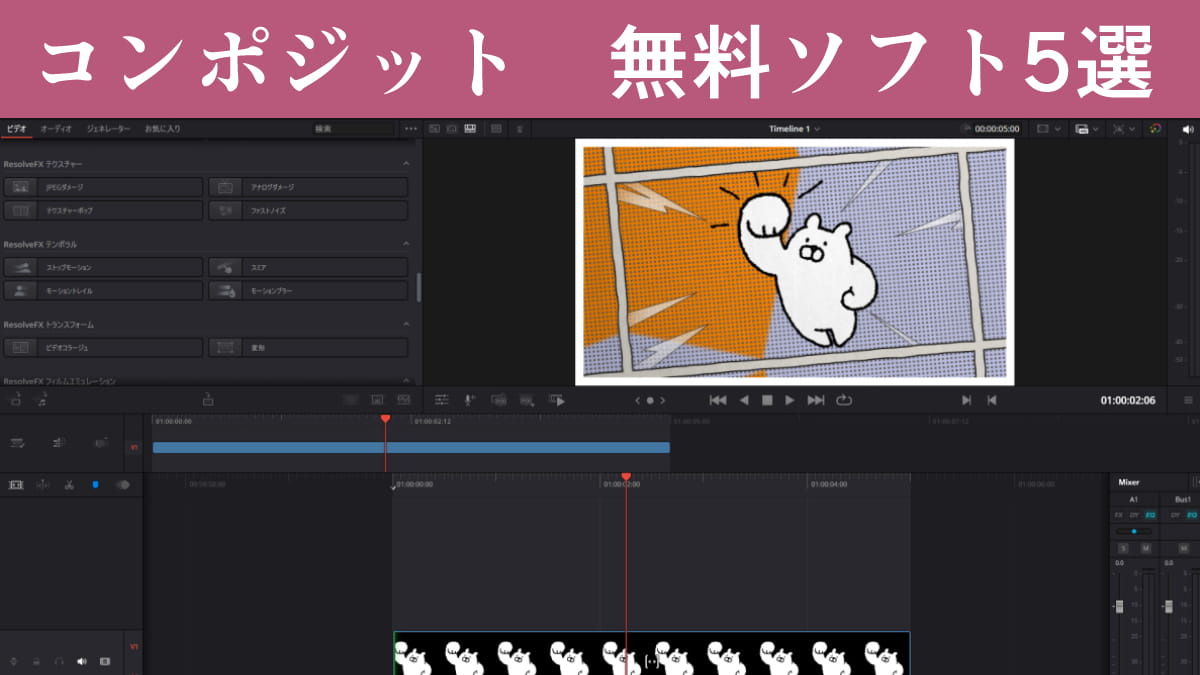Image resolution: width=1200 pixels, height=675 pixels.
Task: Click the 検索 search field
Action: coord(352,129)
